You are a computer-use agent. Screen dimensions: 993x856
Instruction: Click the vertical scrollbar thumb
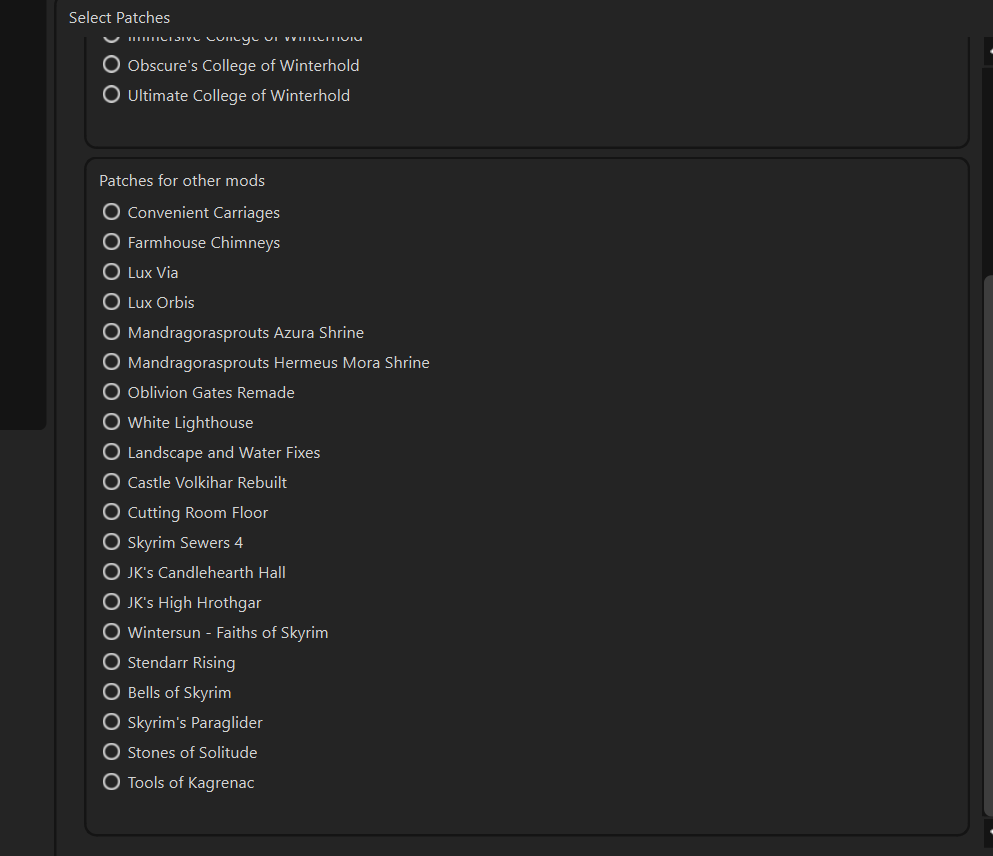point(989,545)
